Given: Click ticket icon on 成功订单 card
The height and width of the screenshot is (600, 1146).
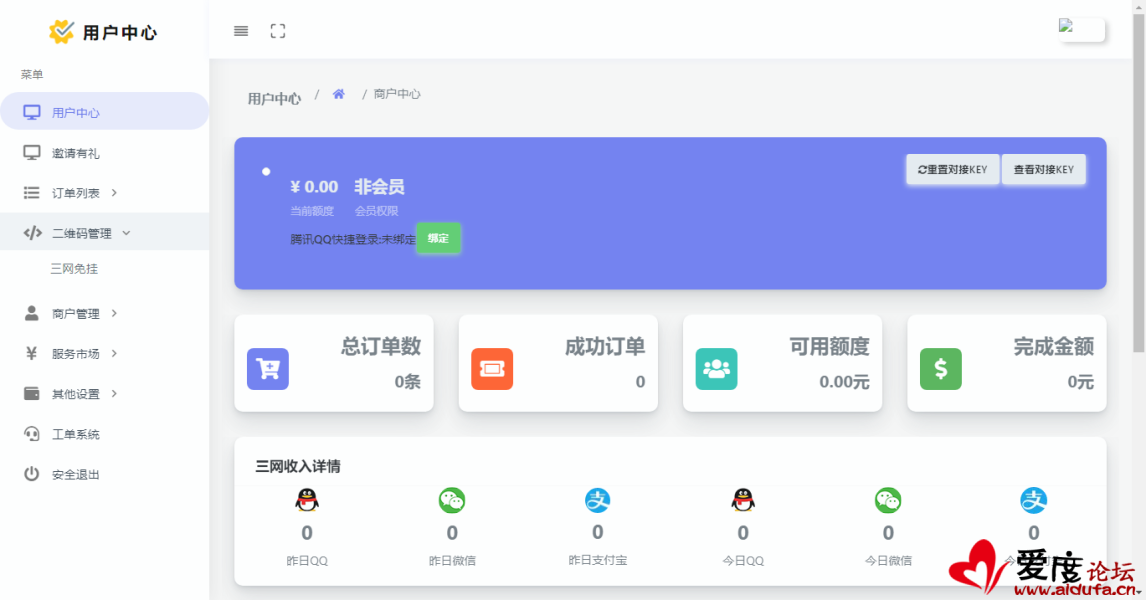Looking at the screenshot, I should click(x=492, y=369).
